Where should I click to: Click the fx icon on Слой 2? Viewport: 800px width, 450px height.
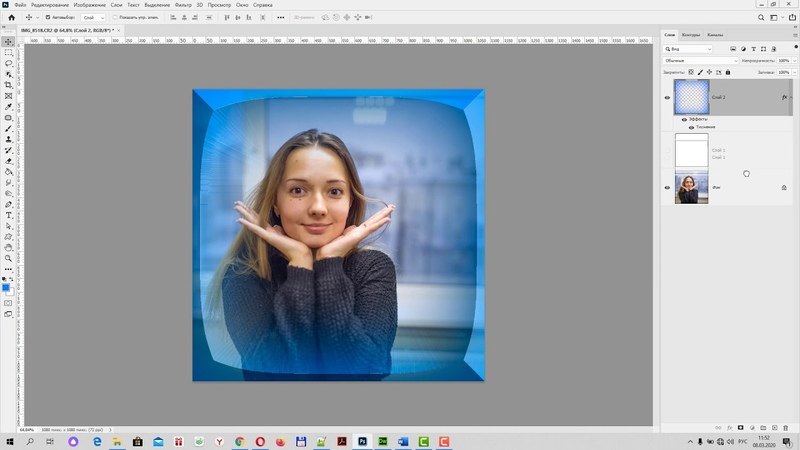pos(783,97)
